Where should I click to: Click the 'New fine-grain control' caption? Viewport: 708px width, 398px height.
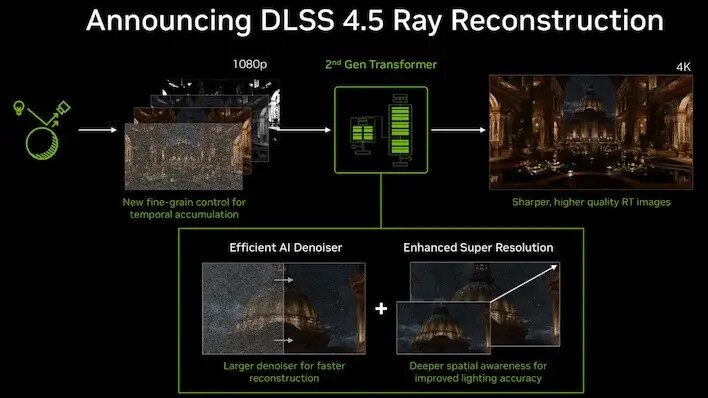[x=184, y=208]
